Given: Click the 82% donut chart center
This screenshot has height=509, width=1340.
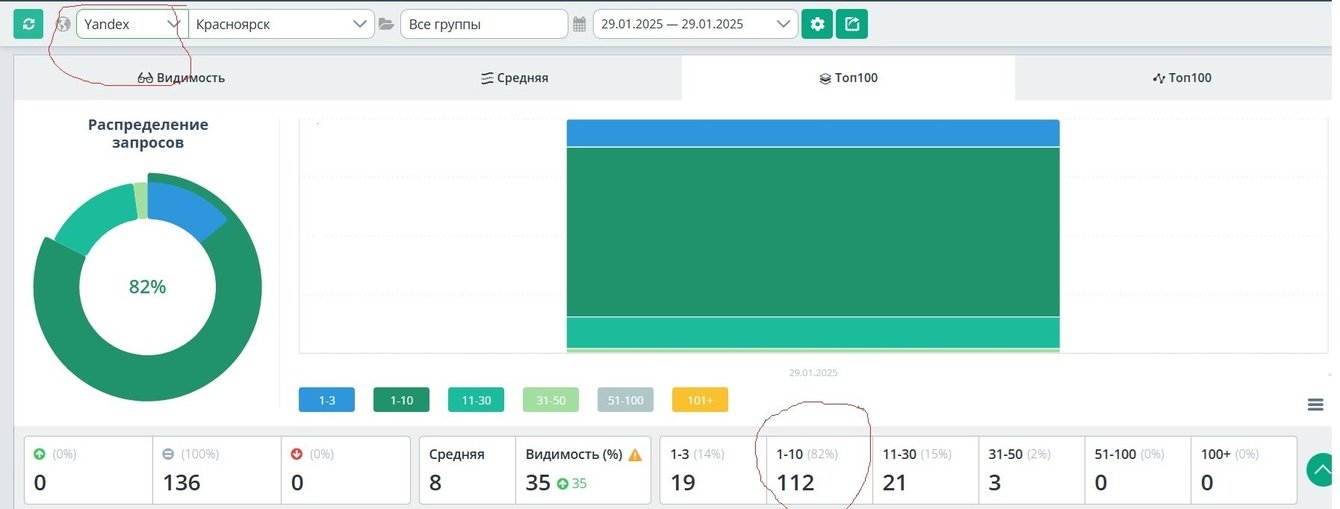Looking at the screenshot, I should (x=147, y=287).
